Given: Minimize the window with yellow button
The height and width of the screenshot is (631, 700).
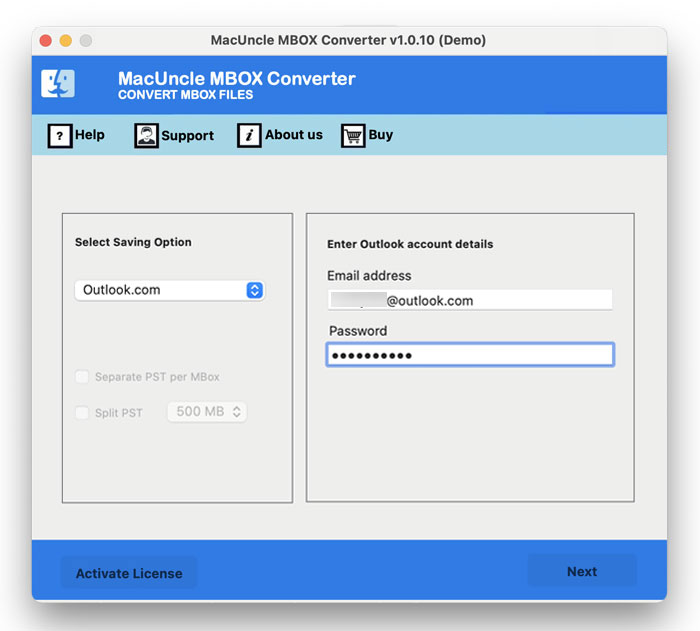Looking at the screenshot, I should tap(66, 41).
